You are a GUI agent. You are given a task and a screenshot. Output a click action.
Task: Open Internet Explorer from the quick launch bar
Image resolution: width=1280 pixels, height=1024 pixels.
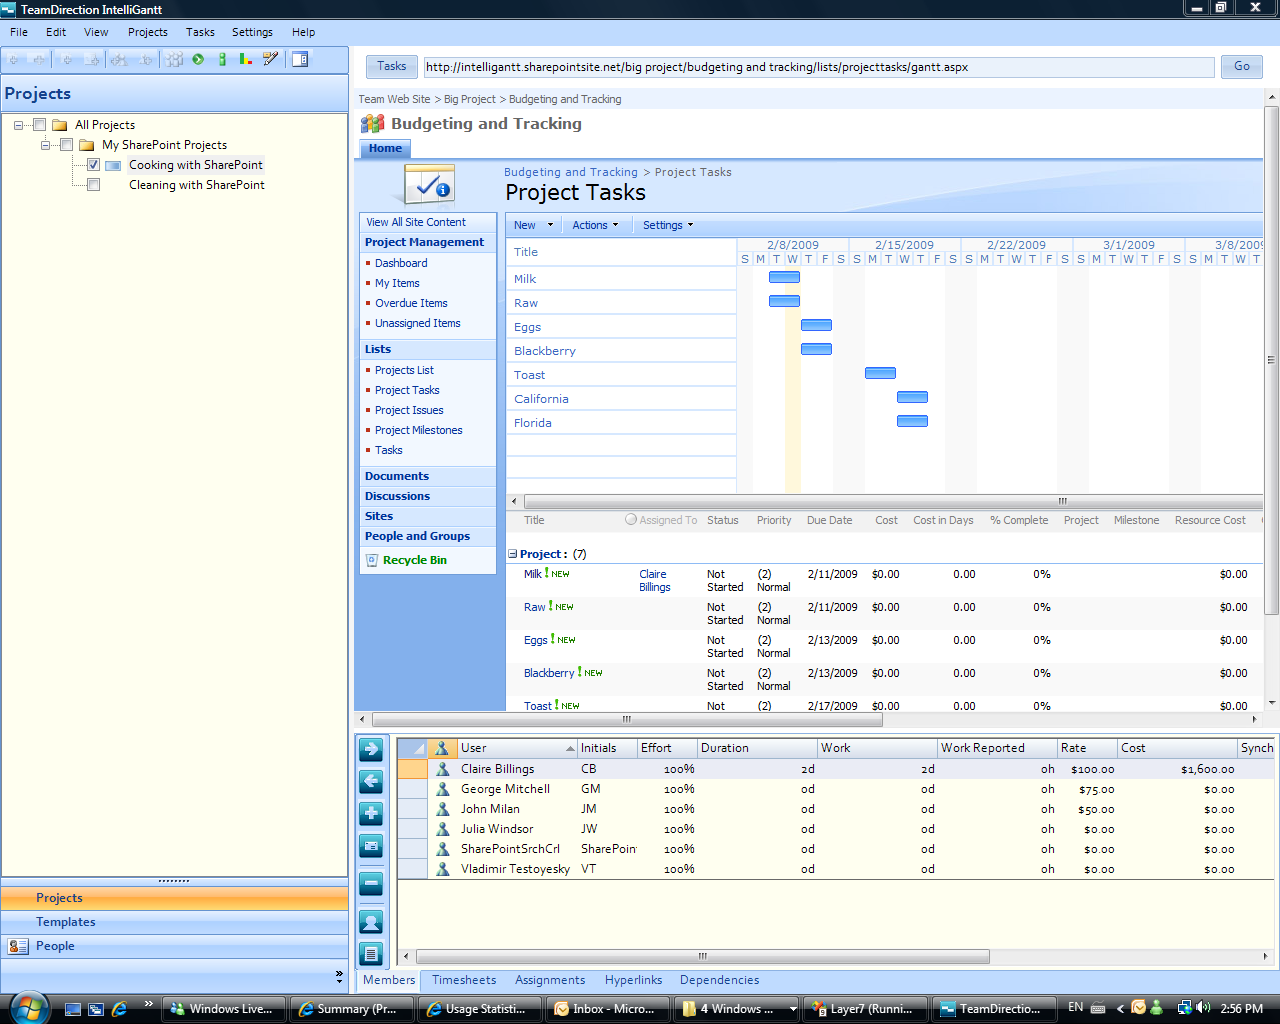pyautogui.click(x=120, y=1009)
